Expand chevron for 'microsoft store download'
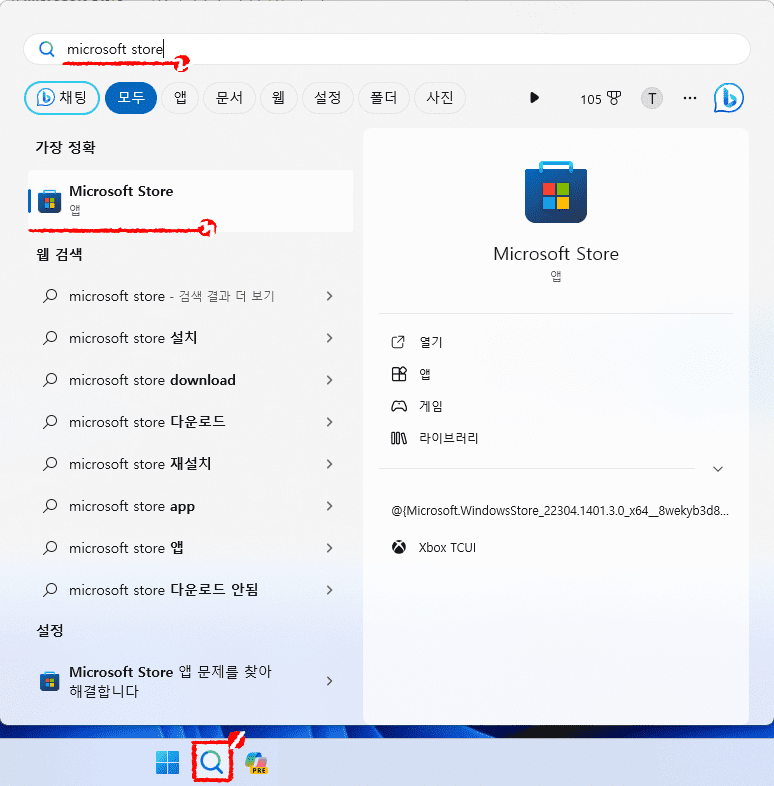 point(329,380)
